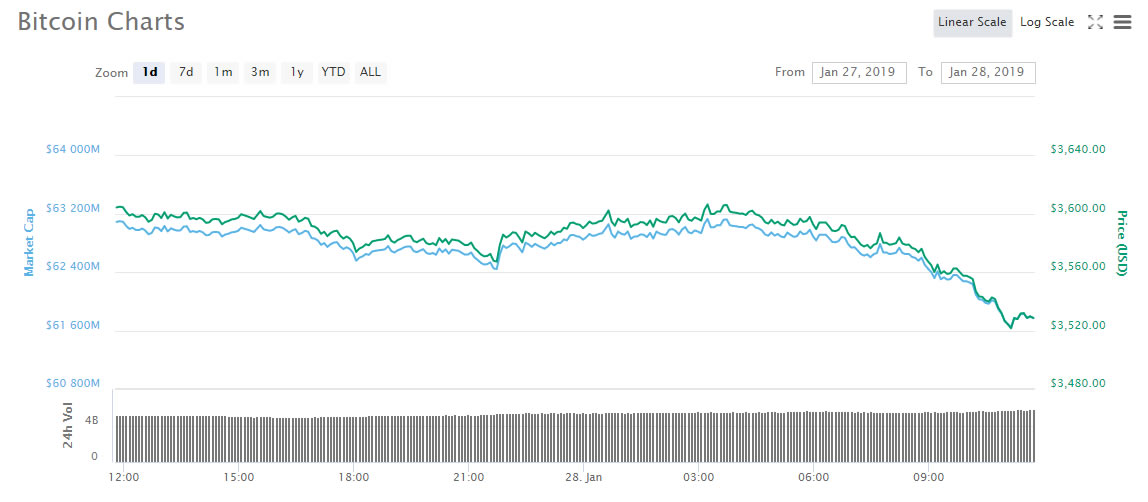The image size is (1148, 502).
Task: Click the 15:00 time axis label
Action: point(239,478)
